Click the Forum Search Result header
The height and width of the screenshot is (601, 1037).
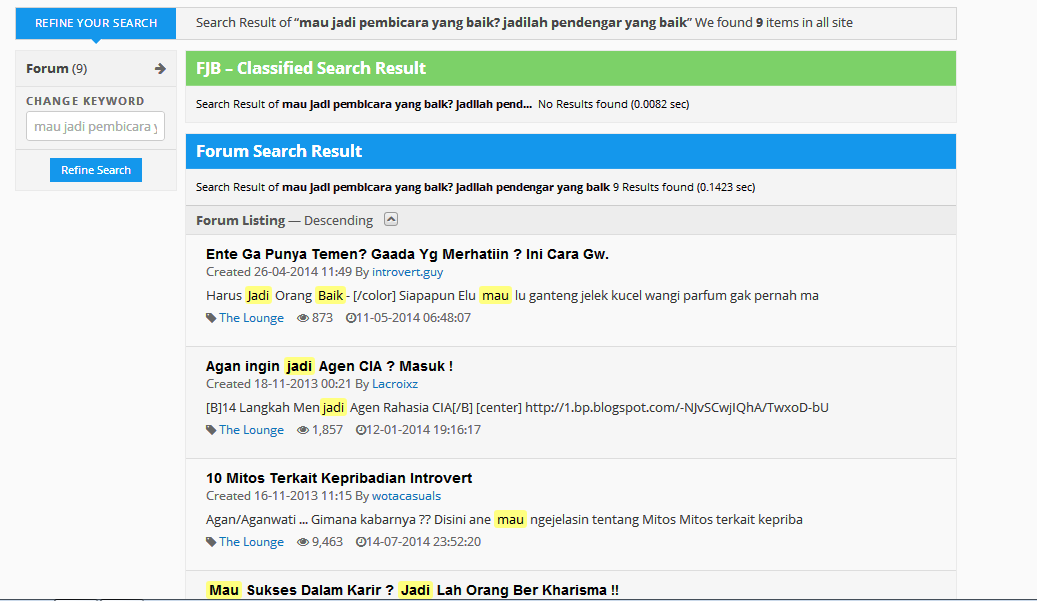pyautogui.click(x=571, y=151)
